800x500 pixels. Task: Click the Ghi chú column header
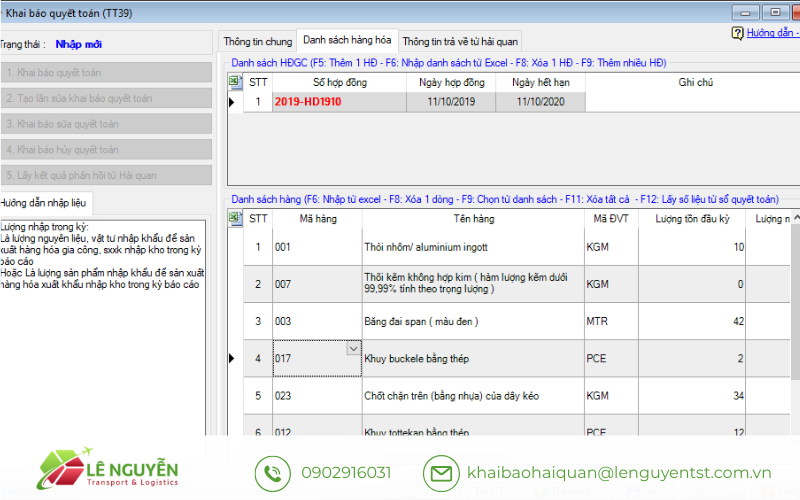coord(695,82)
